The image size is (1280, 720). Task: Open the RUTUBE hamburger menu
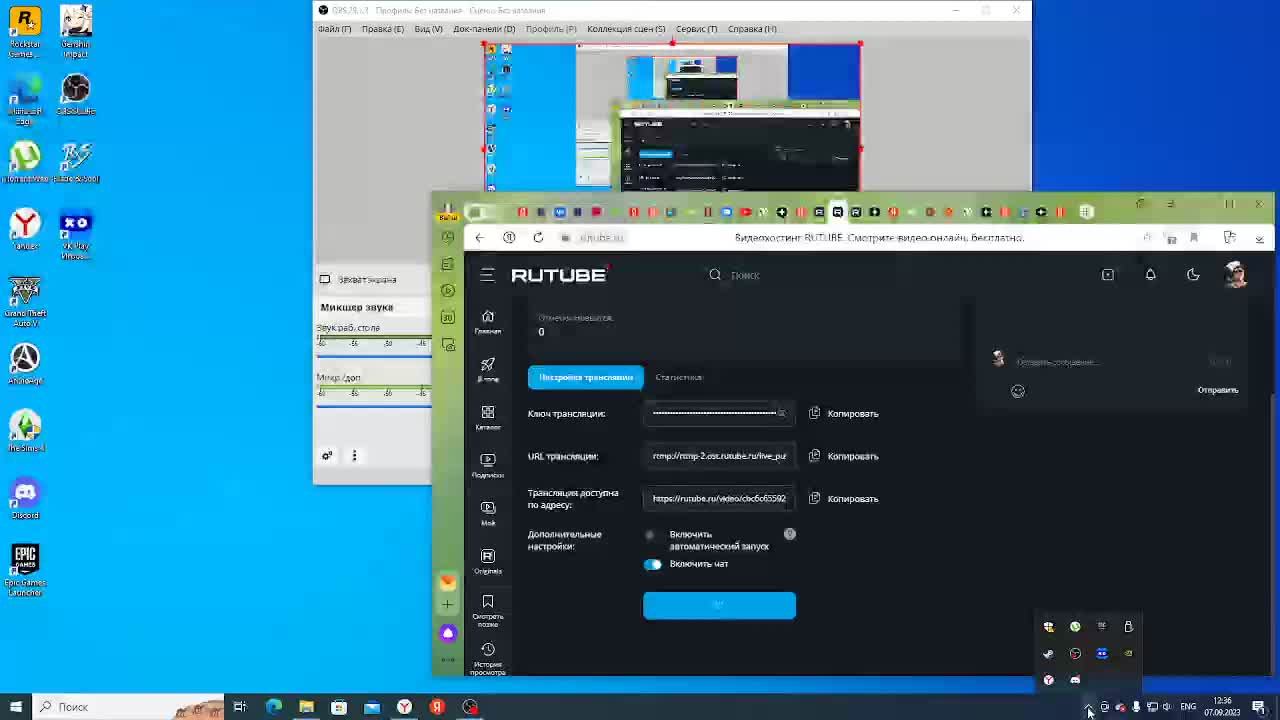coord(487,275)
